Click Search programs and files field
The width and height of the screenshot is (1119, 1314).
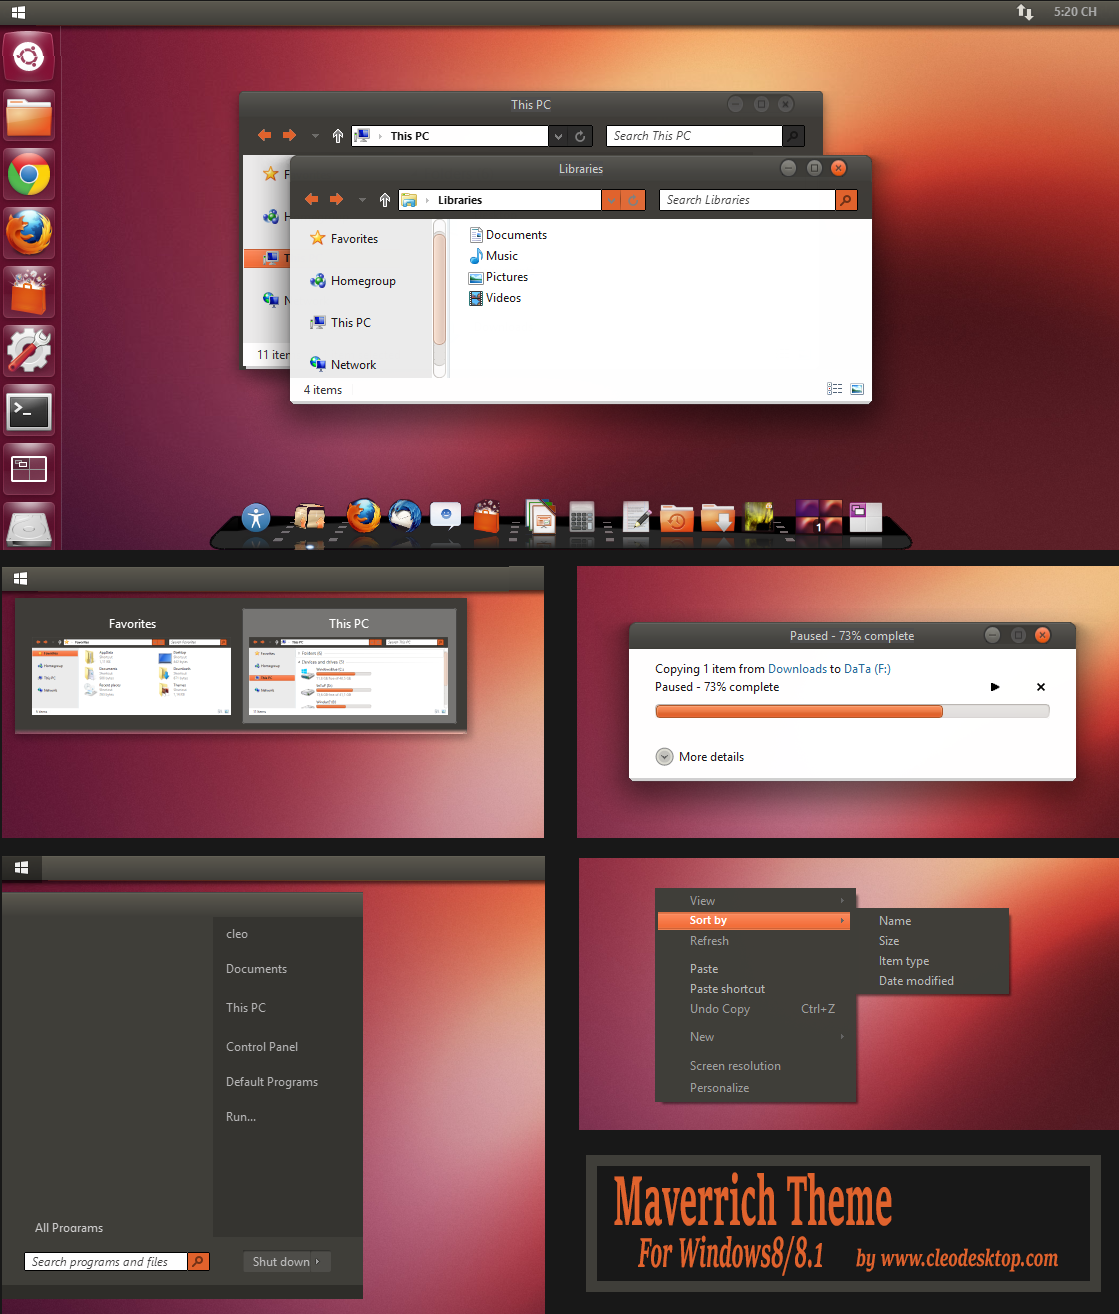tap(106, 1262)
